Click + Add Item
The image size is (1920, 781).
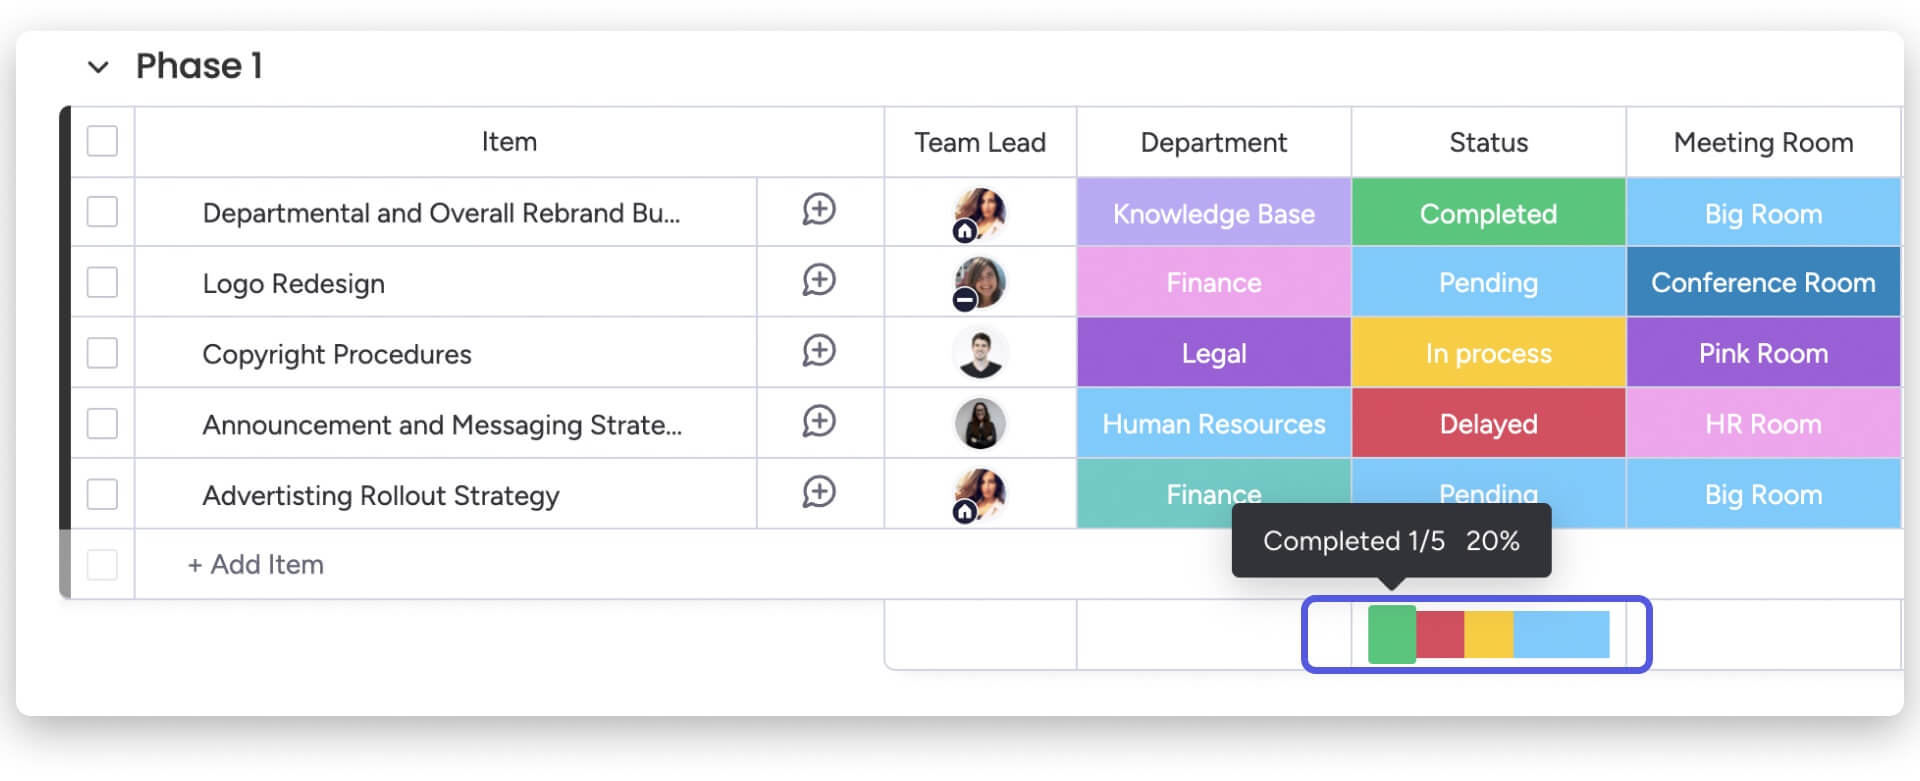coord(256,565)
